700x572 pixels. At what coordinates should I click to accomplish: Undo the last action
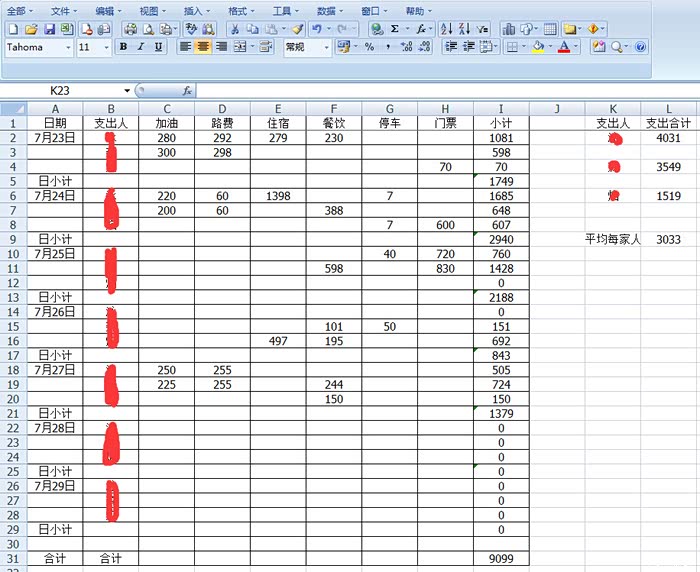point(317,29)
